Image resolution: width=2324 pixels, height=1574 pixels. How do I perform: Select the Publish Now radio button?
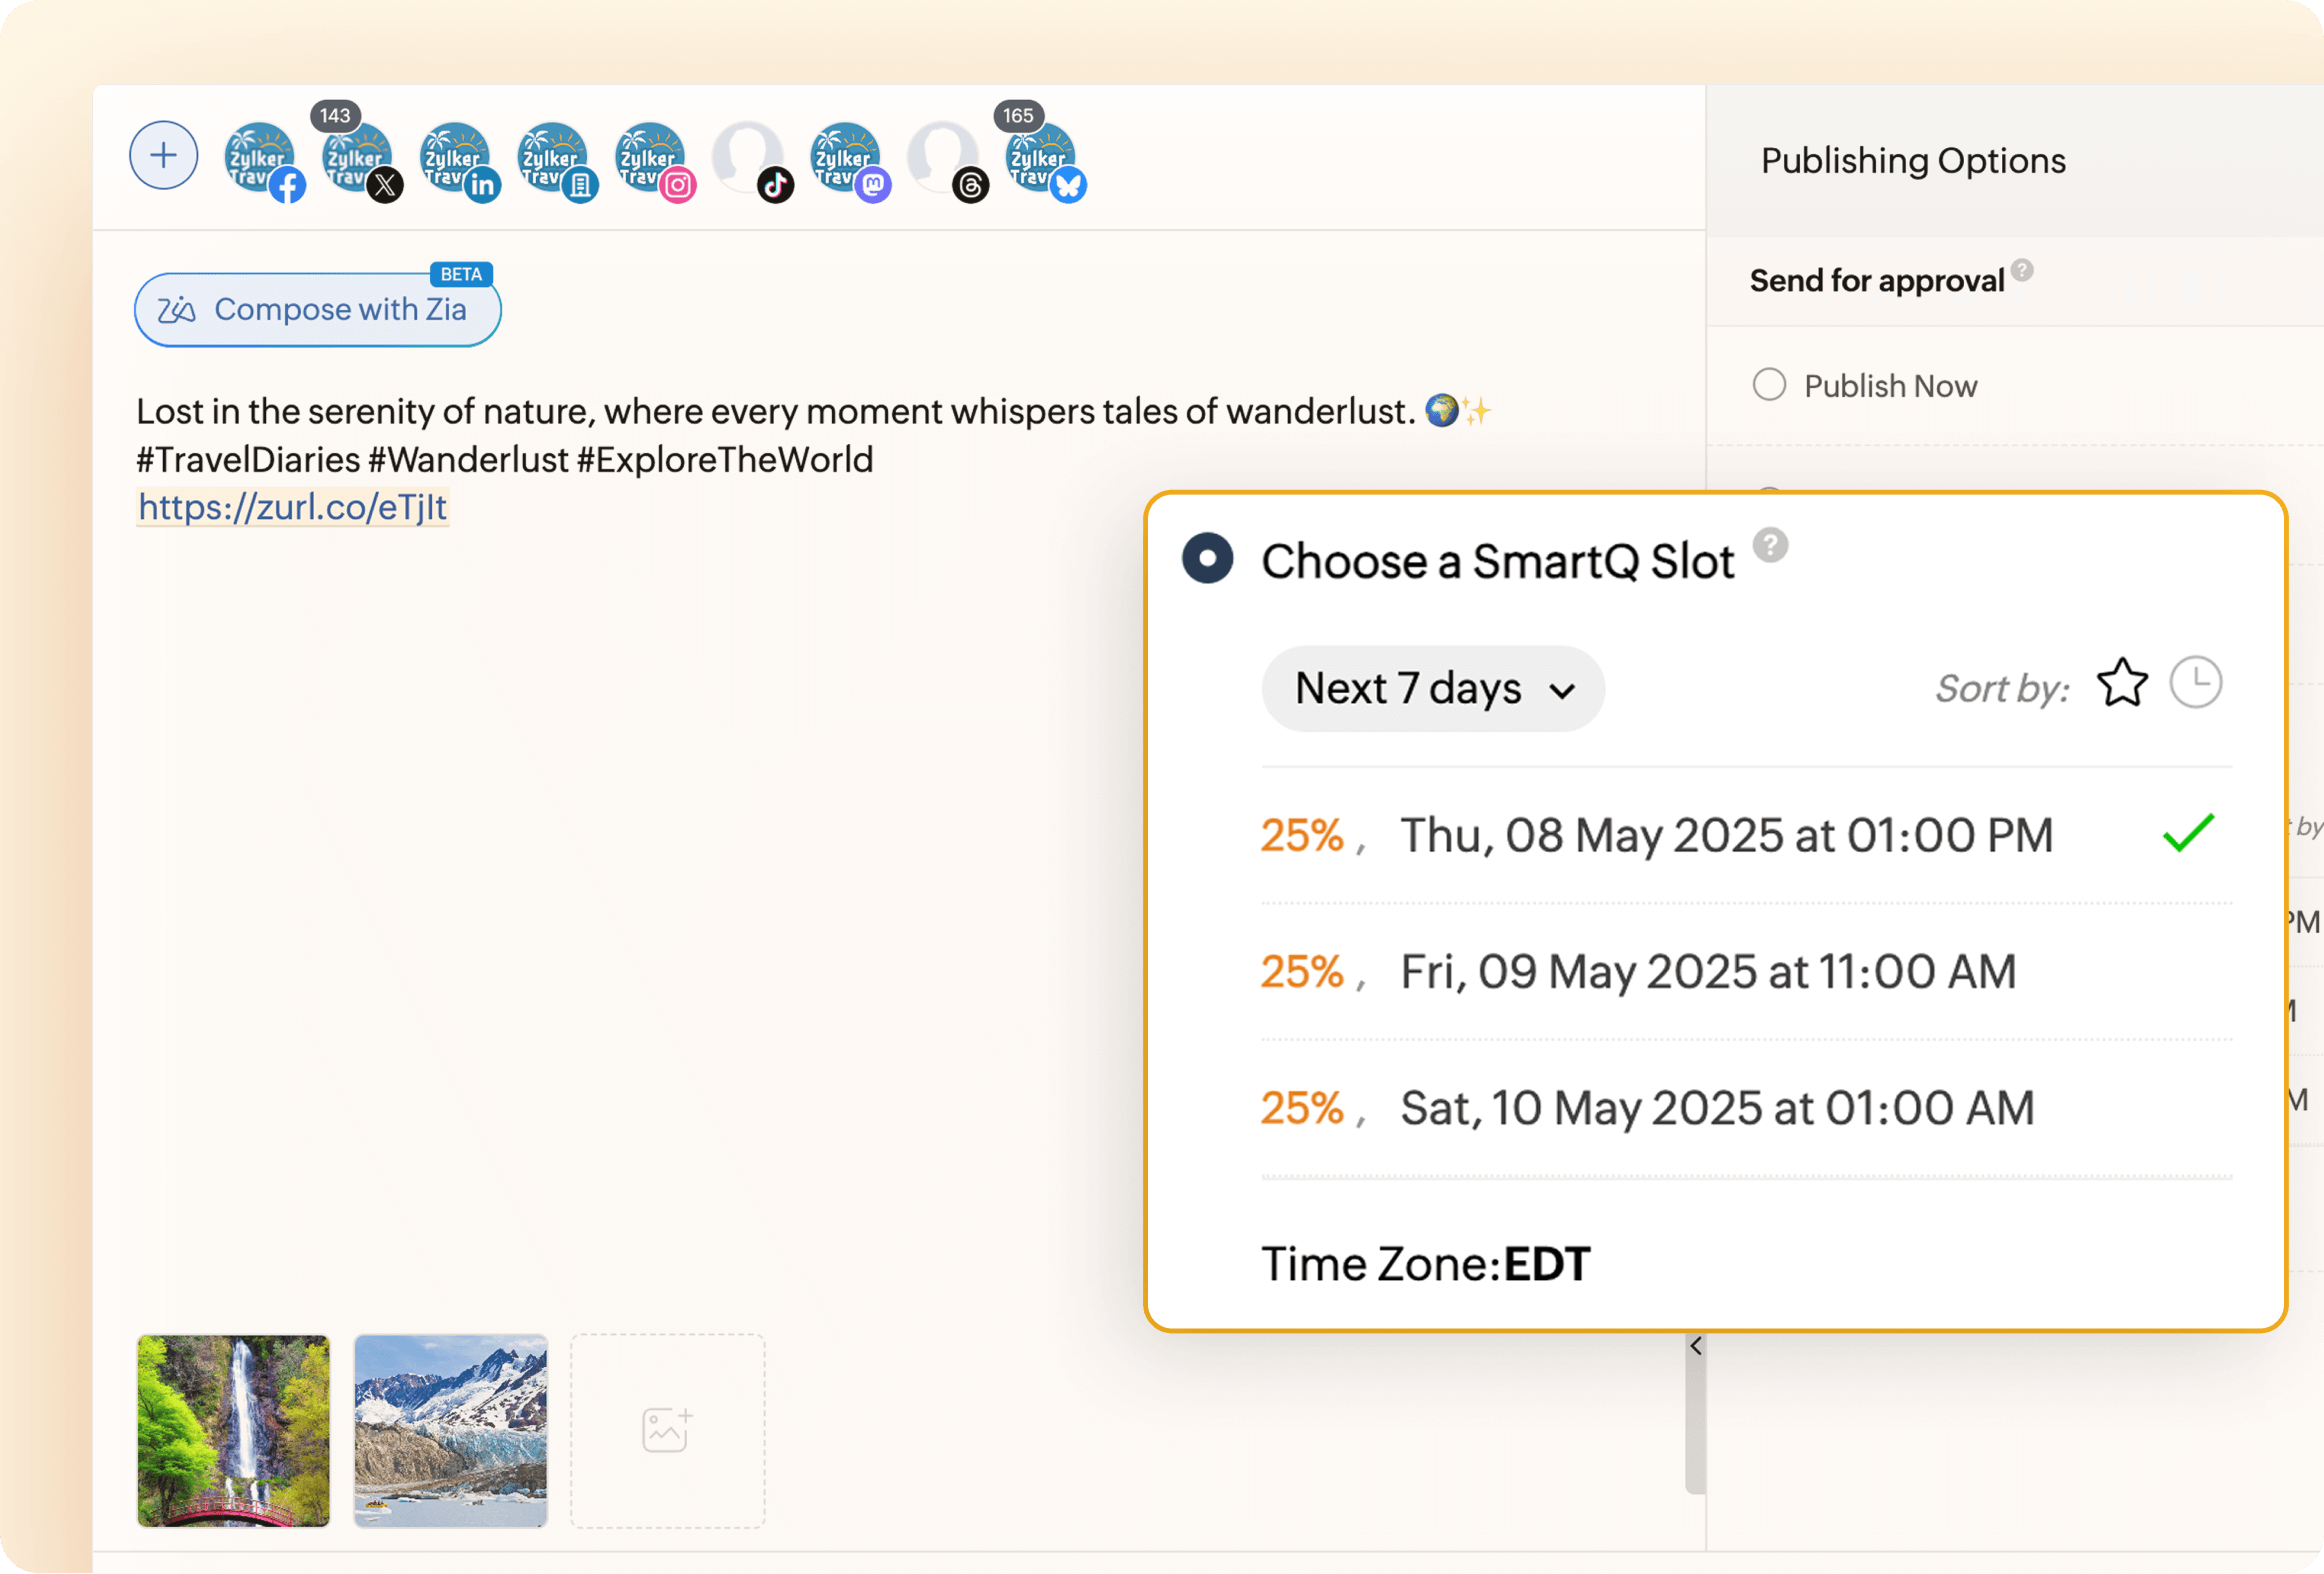(x=1769, y=385)
